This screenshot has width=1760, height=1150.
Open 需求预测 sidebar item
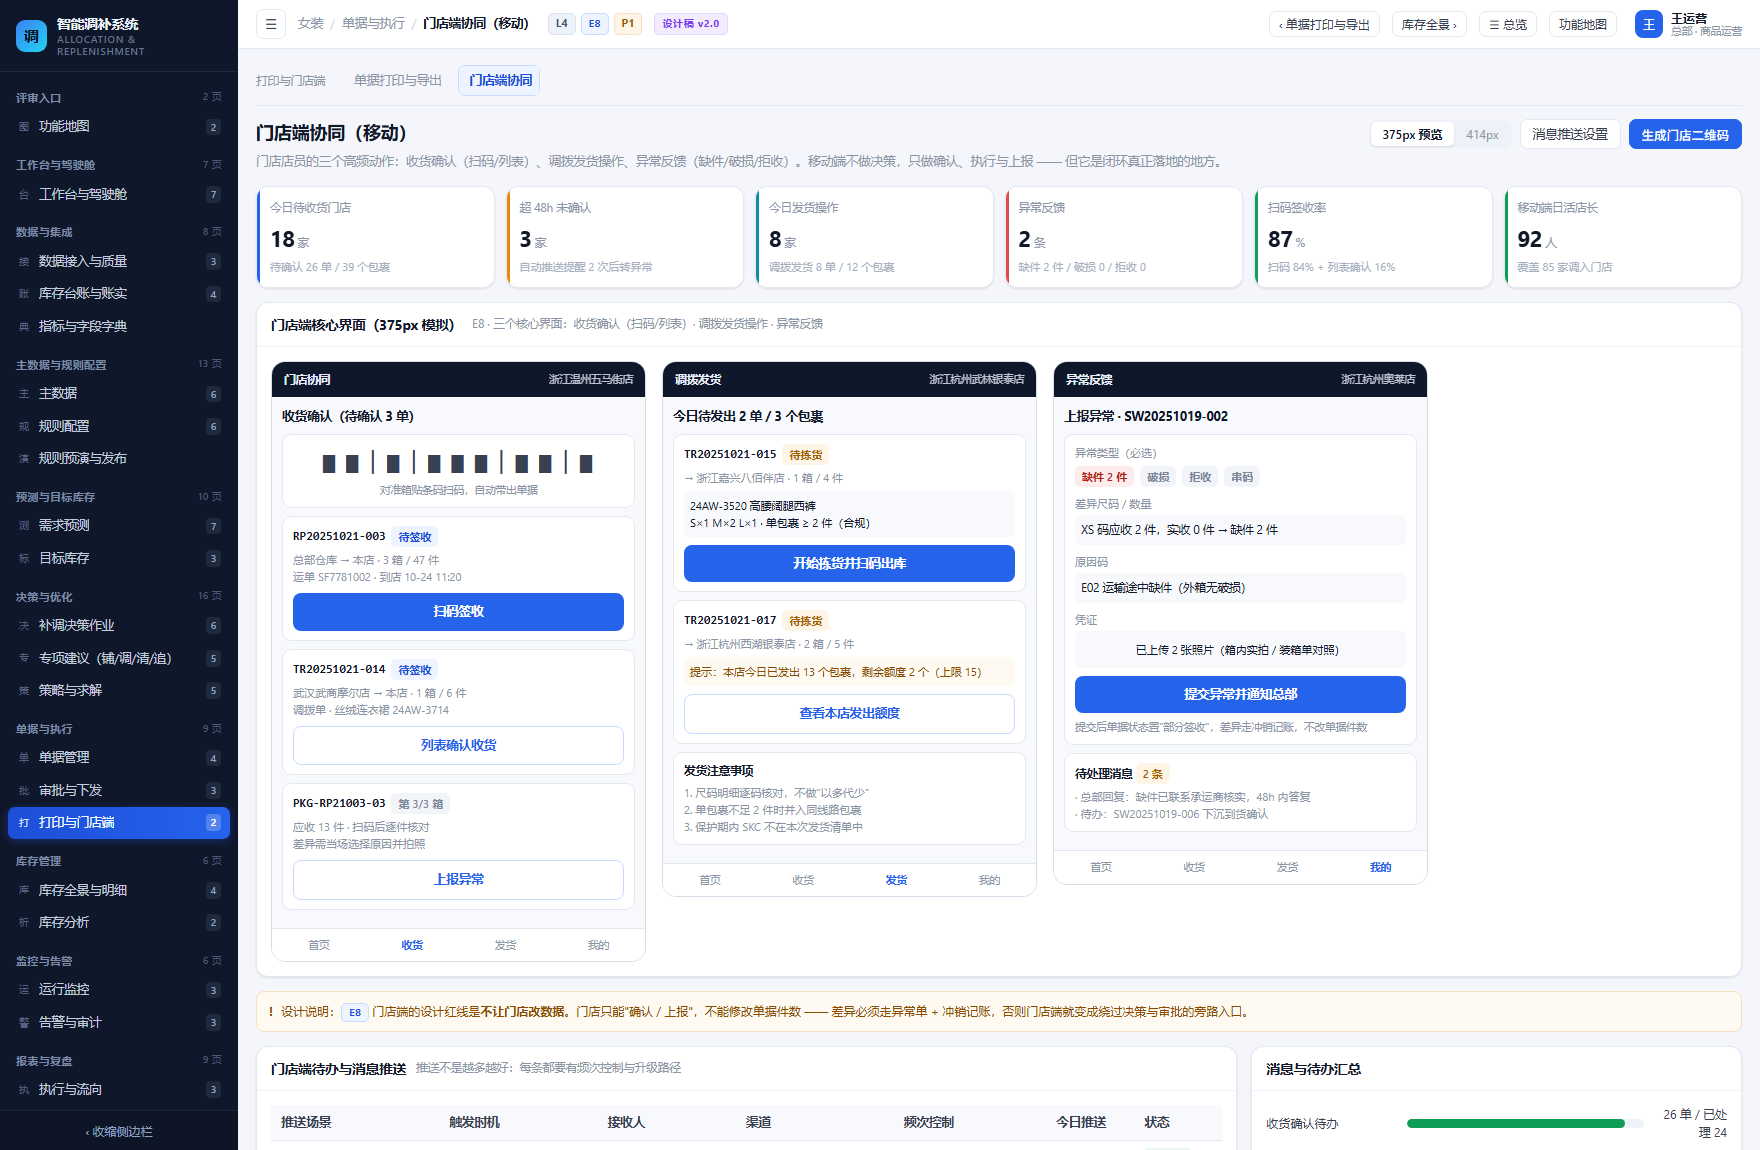119,526
